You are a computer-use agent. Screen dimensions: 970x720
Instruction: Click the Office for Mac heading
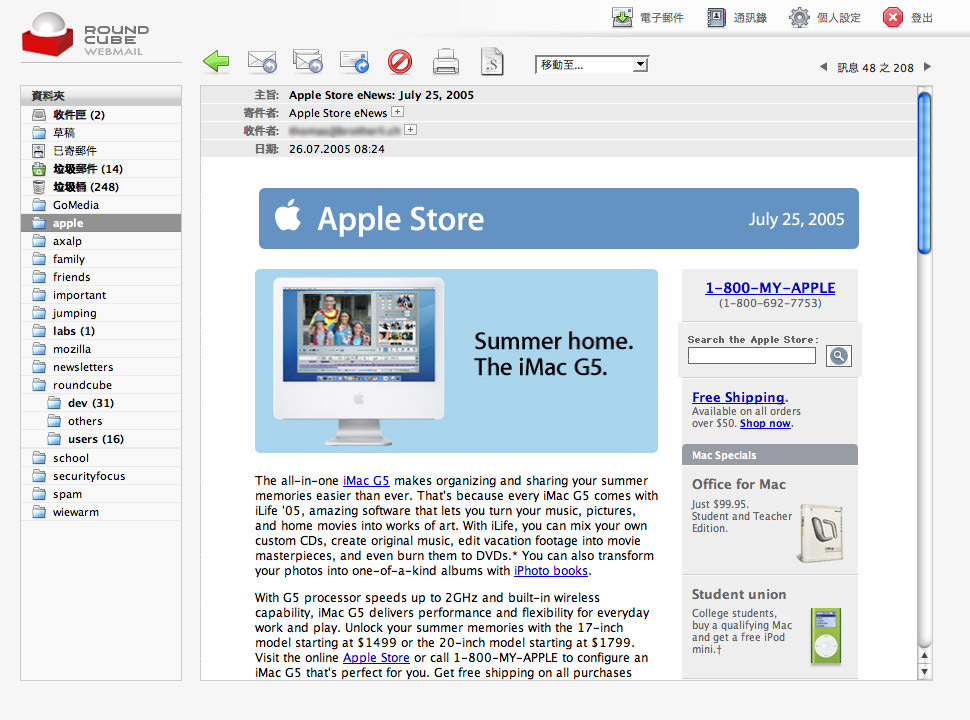tap(739, 484)
